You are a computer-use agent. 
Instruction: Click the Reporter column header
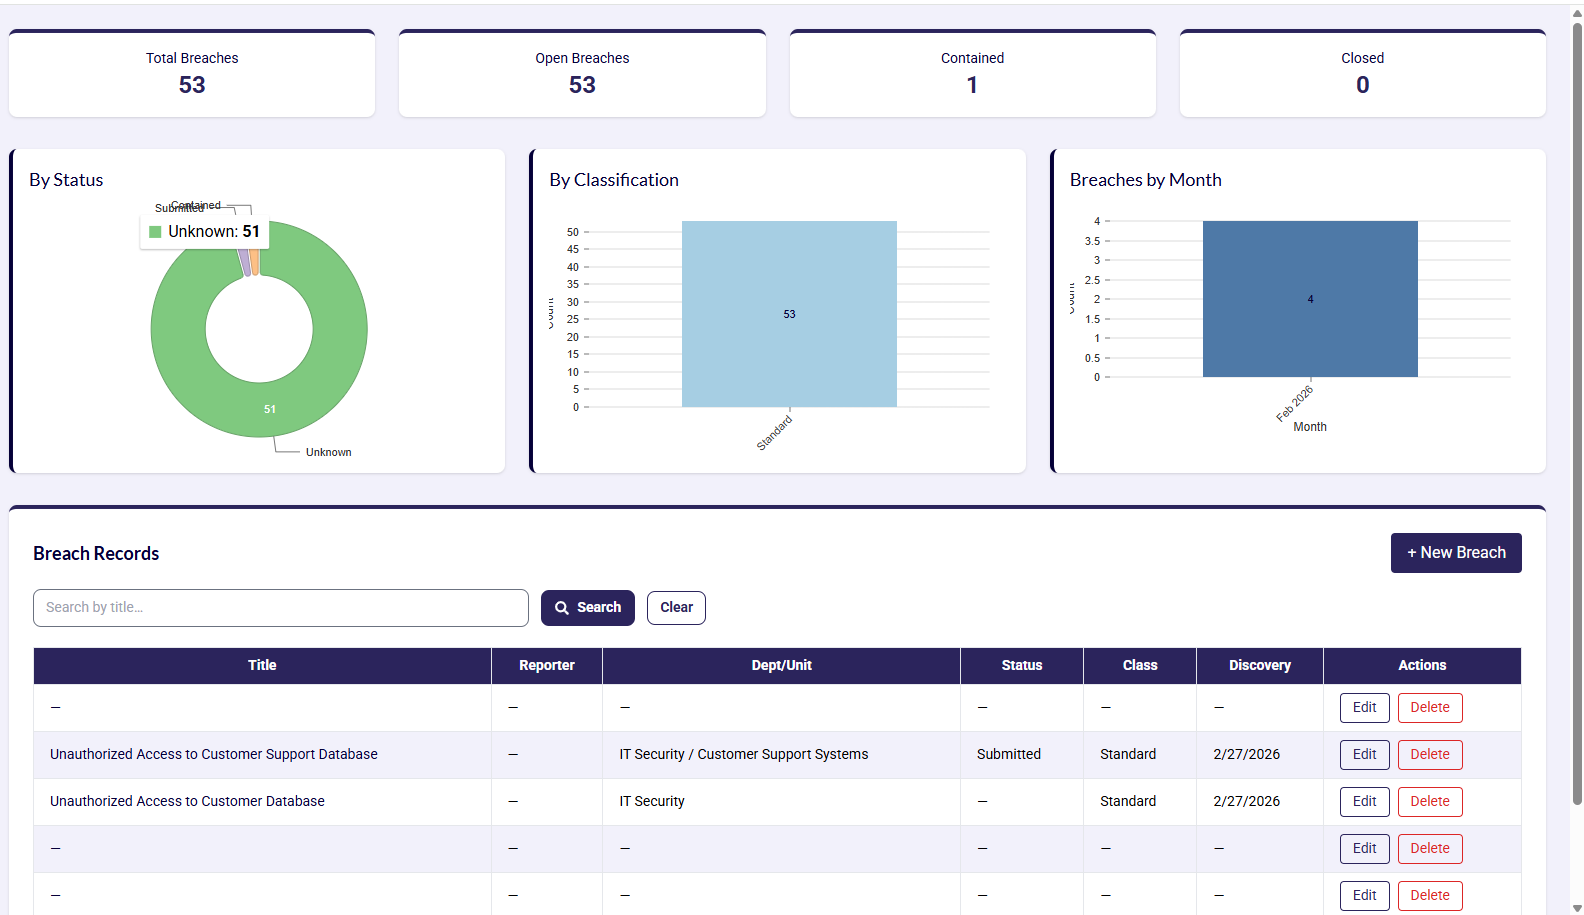[546, 666]
